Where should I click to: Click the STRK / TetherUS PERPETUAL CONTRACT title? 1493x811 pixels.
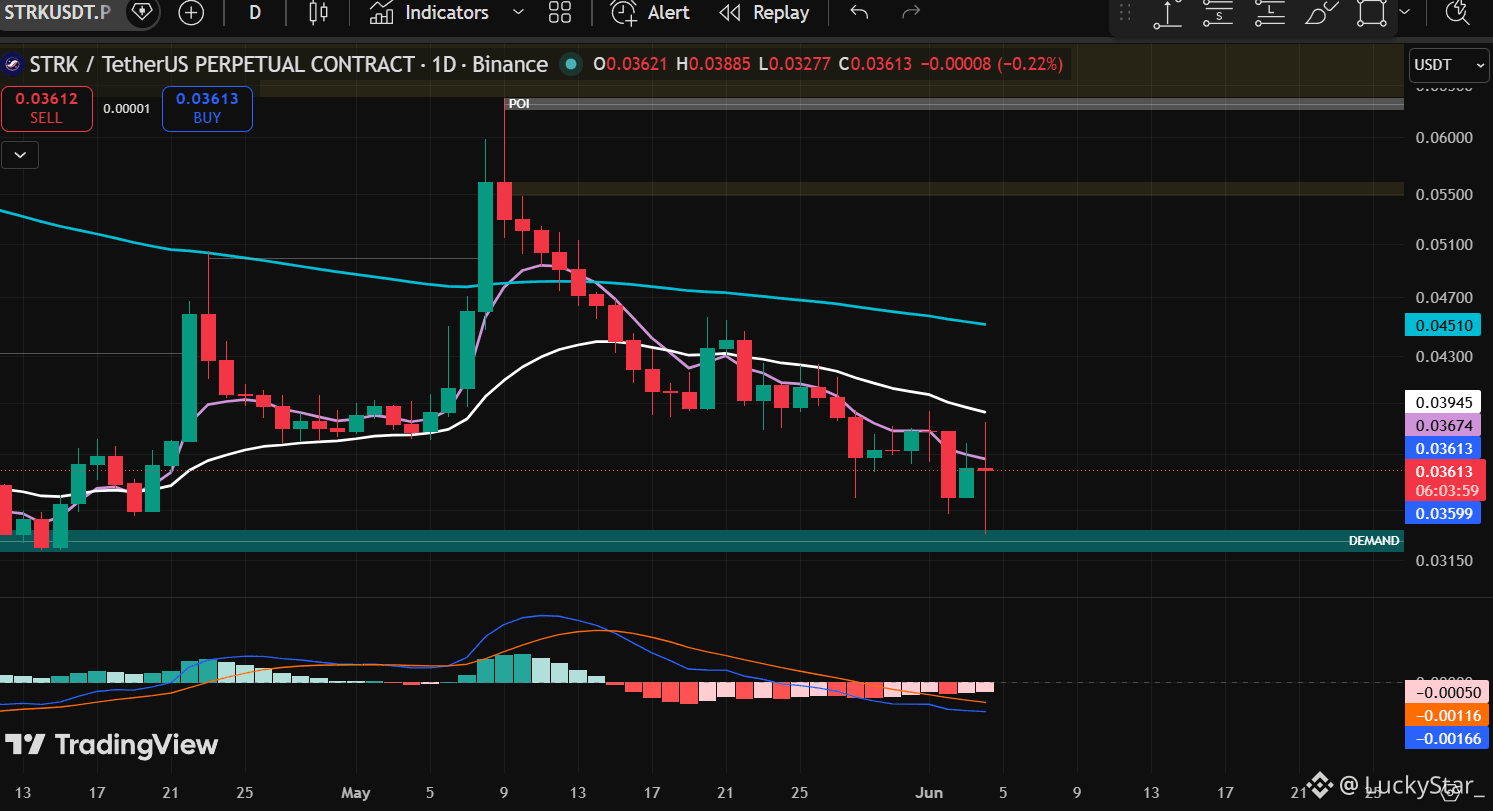click(x=221, y=65)
